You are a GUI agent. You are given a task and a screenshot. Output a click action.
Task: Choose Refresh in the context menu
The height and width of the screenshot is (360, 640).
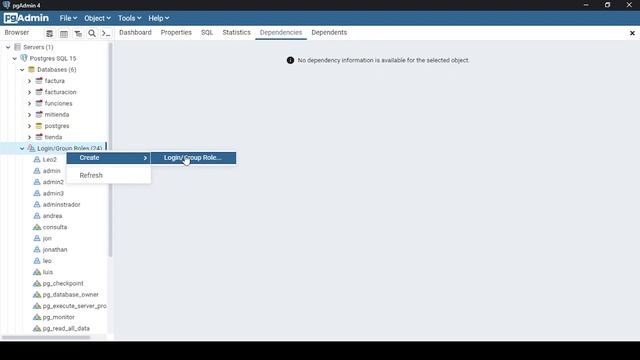tap(109, 176)
